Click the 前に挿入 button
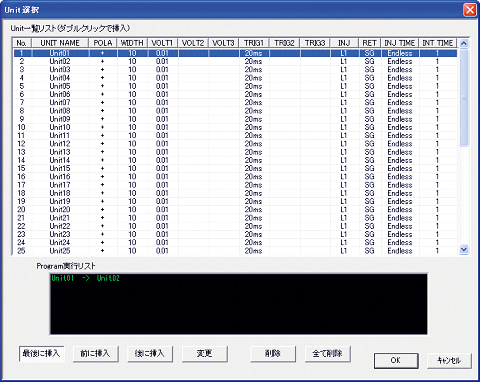 point(95,353)
